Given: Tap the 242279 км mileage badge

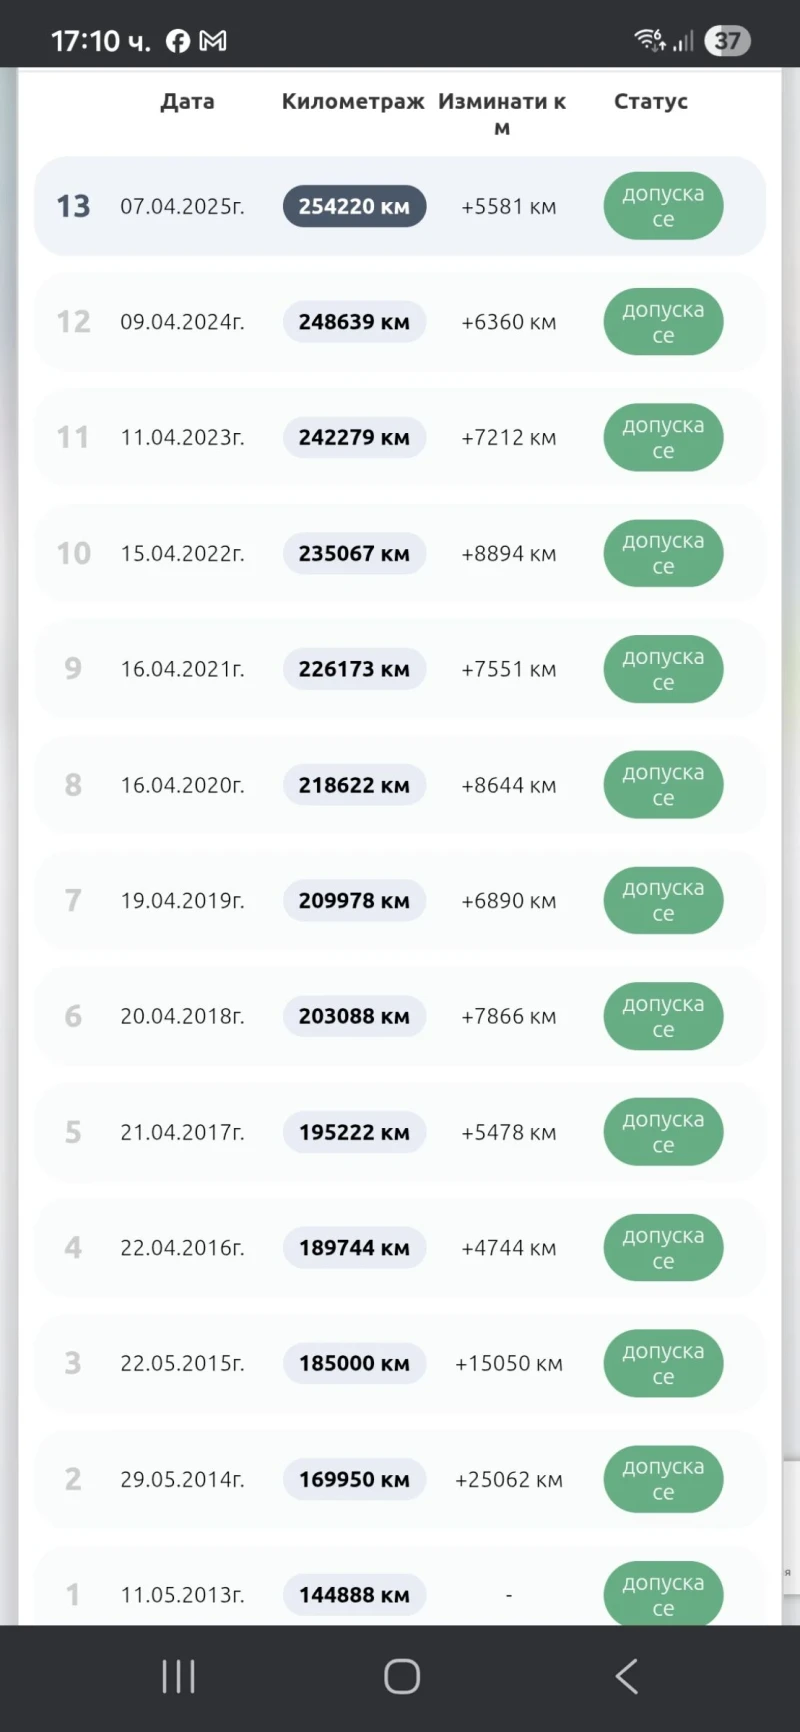Looking at the screenshot, I should click(x=354, y=437).
